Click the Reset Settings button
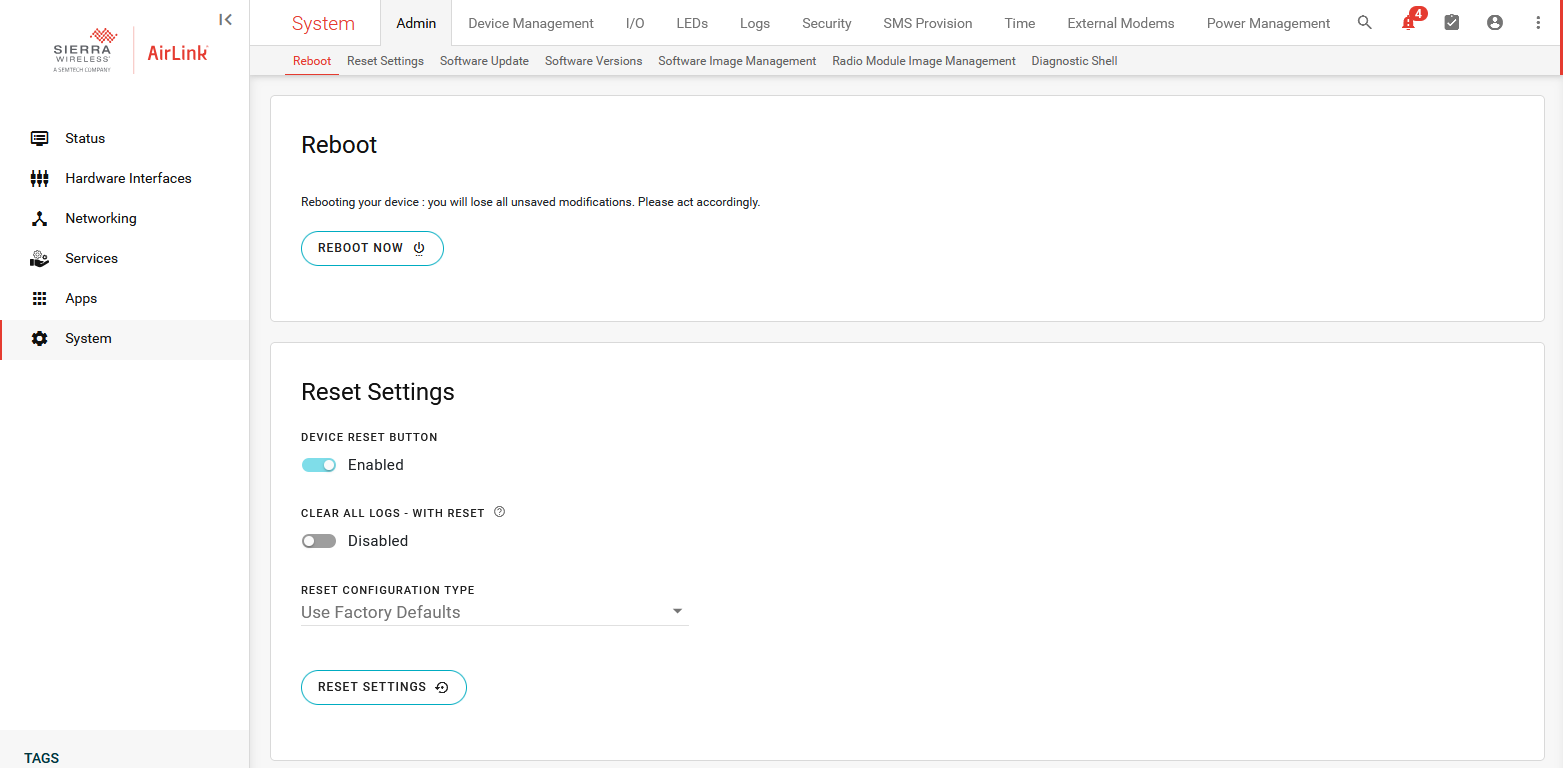The width and height of the screenshot is (1563, 768). pyautogui.click(x=383, y=687)
